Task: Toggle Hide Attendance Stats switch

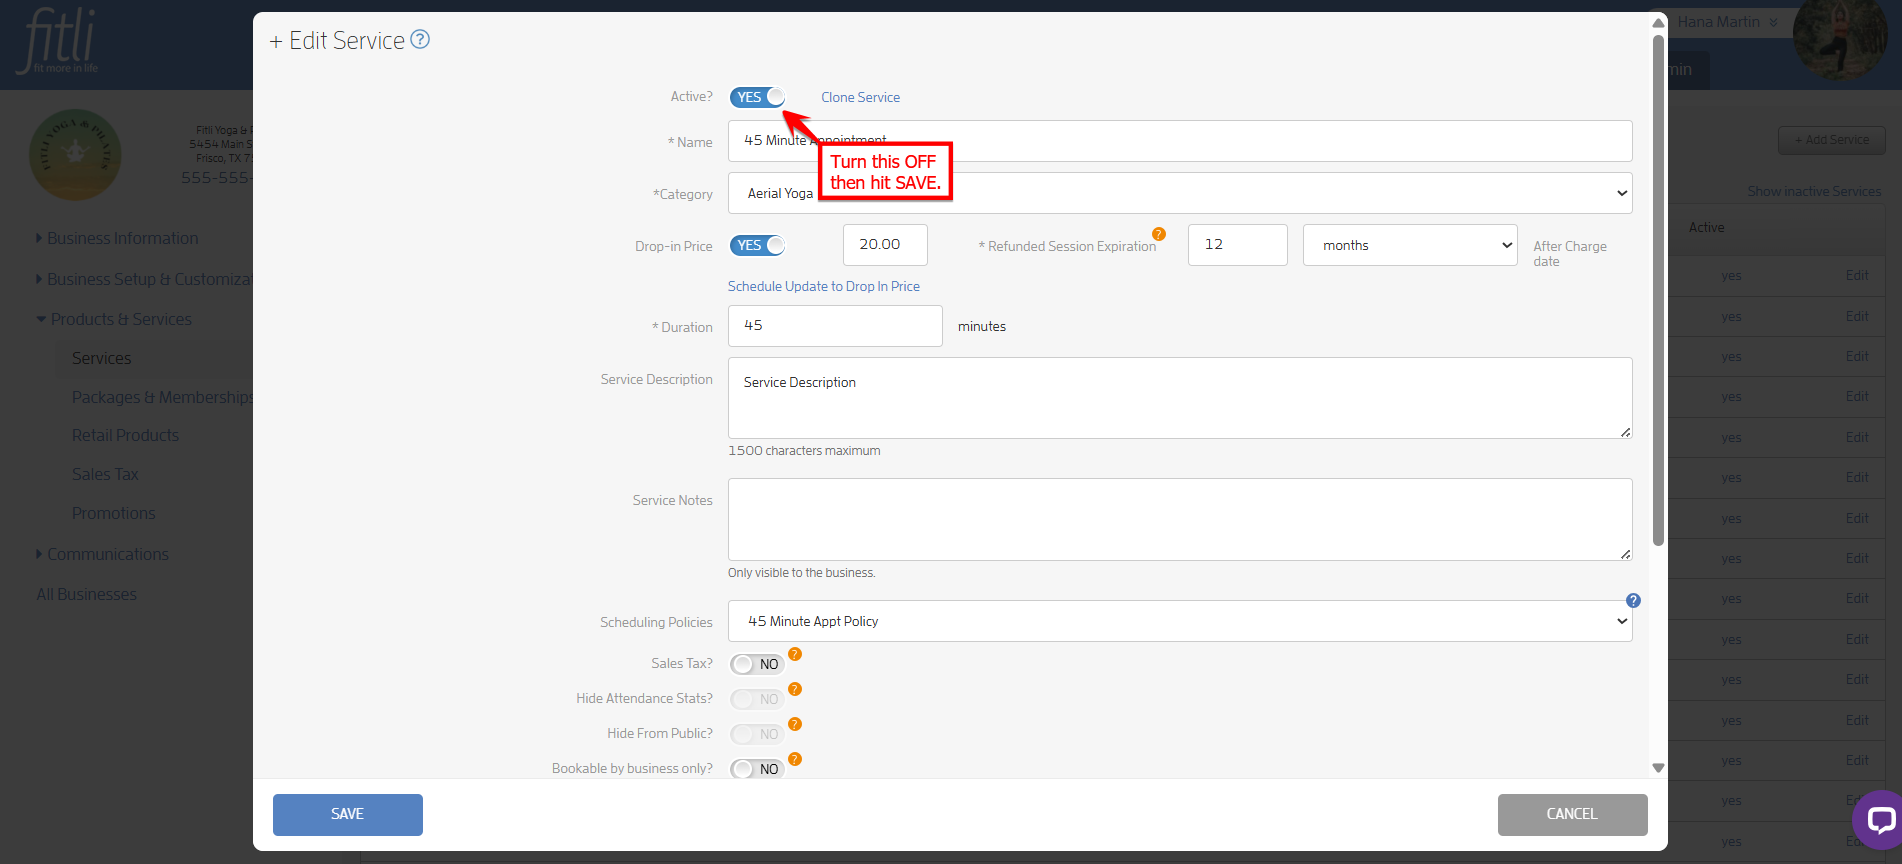Action: [757, 699]
